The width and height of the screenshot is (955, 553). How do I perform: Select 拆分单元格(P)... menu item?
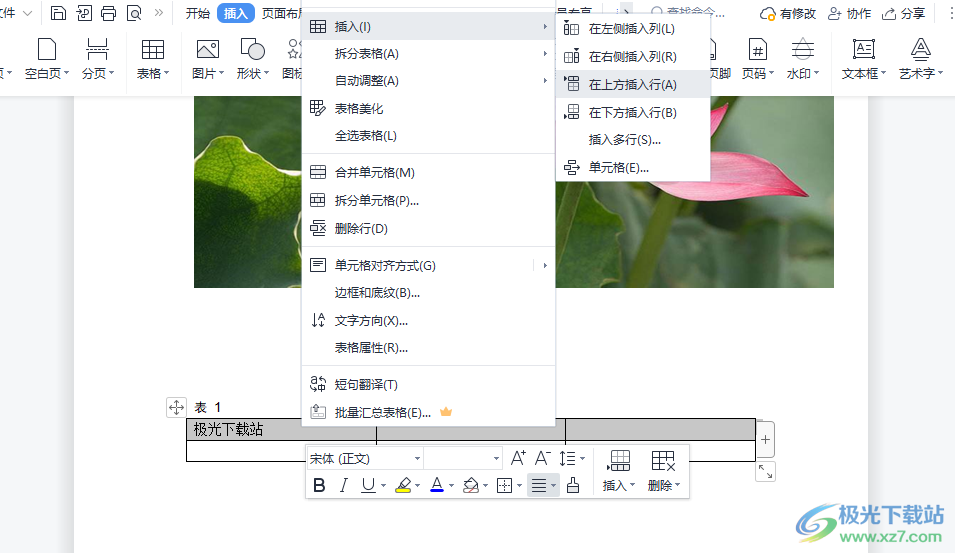[428, 200]
